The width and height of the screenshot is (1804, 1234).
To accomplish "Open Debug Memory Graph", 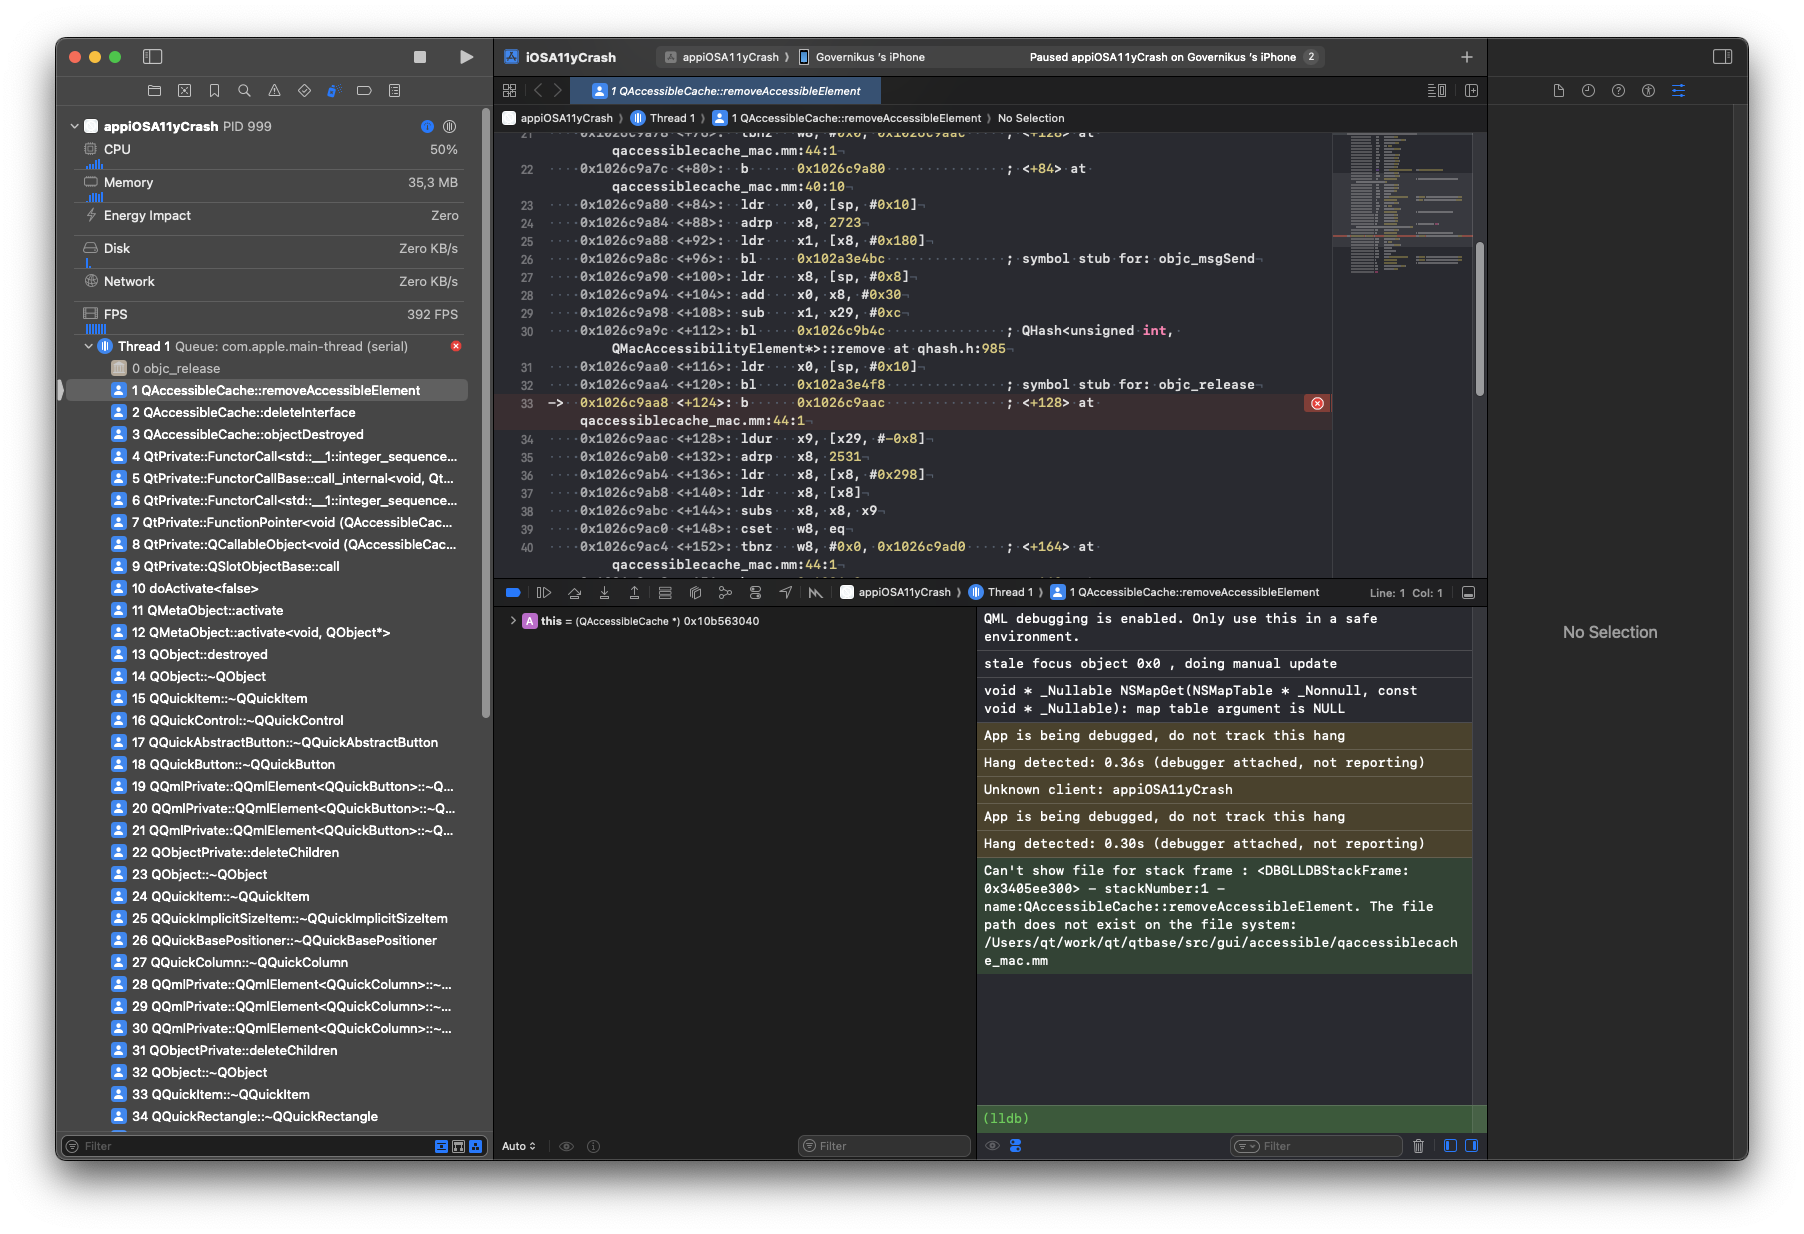I will pyautogui.click(x=725, y=593).
